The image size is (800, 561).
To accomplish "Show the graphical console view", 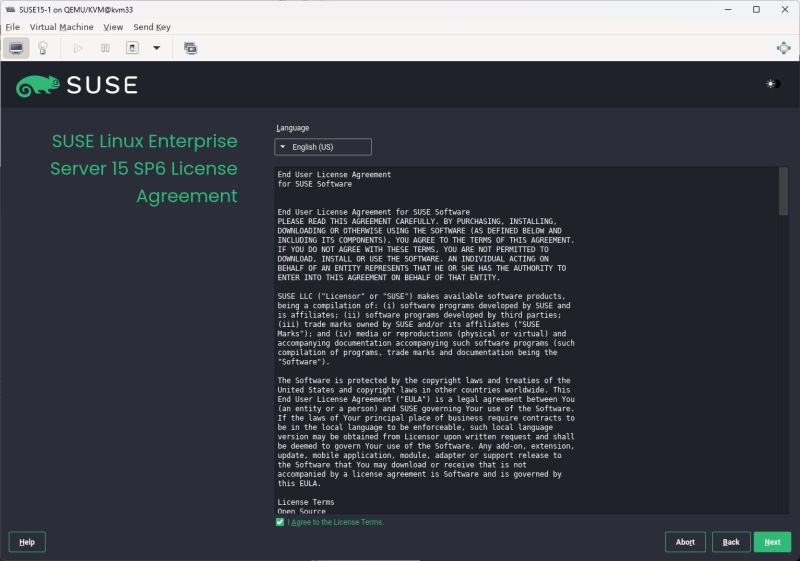I will pyautogui.click(x=16, y=48).
